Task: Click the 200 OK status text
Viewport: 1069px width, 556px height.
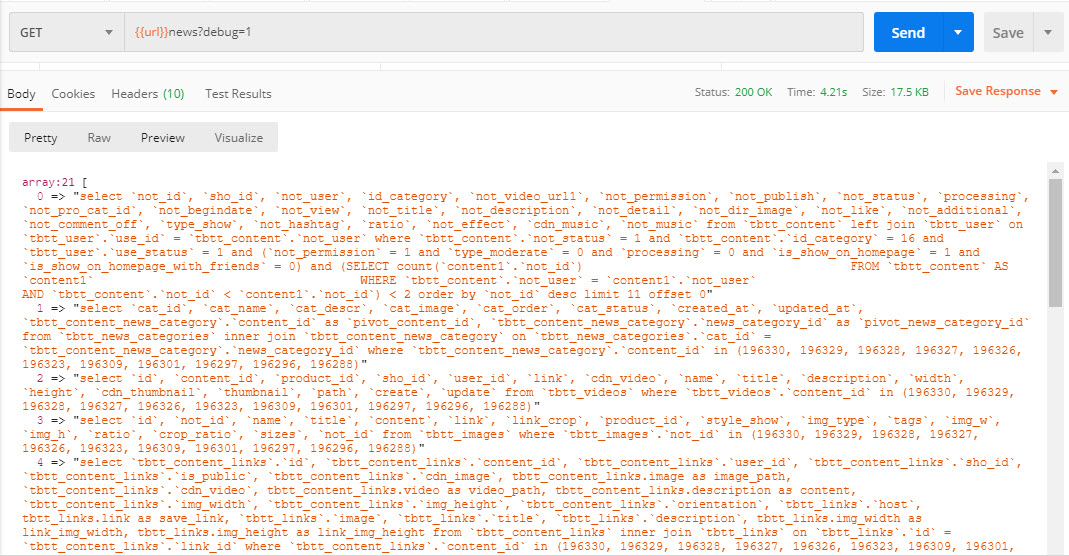Action: coord(753,92)
